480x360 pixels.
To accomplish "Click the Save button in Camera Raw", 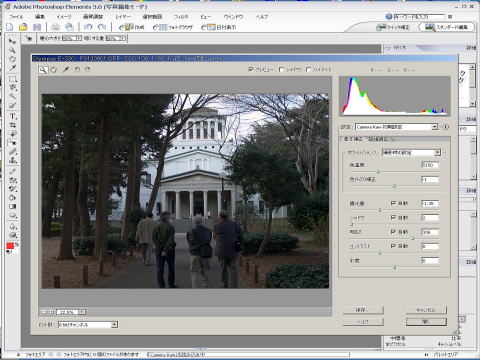I will coord(363,310).
